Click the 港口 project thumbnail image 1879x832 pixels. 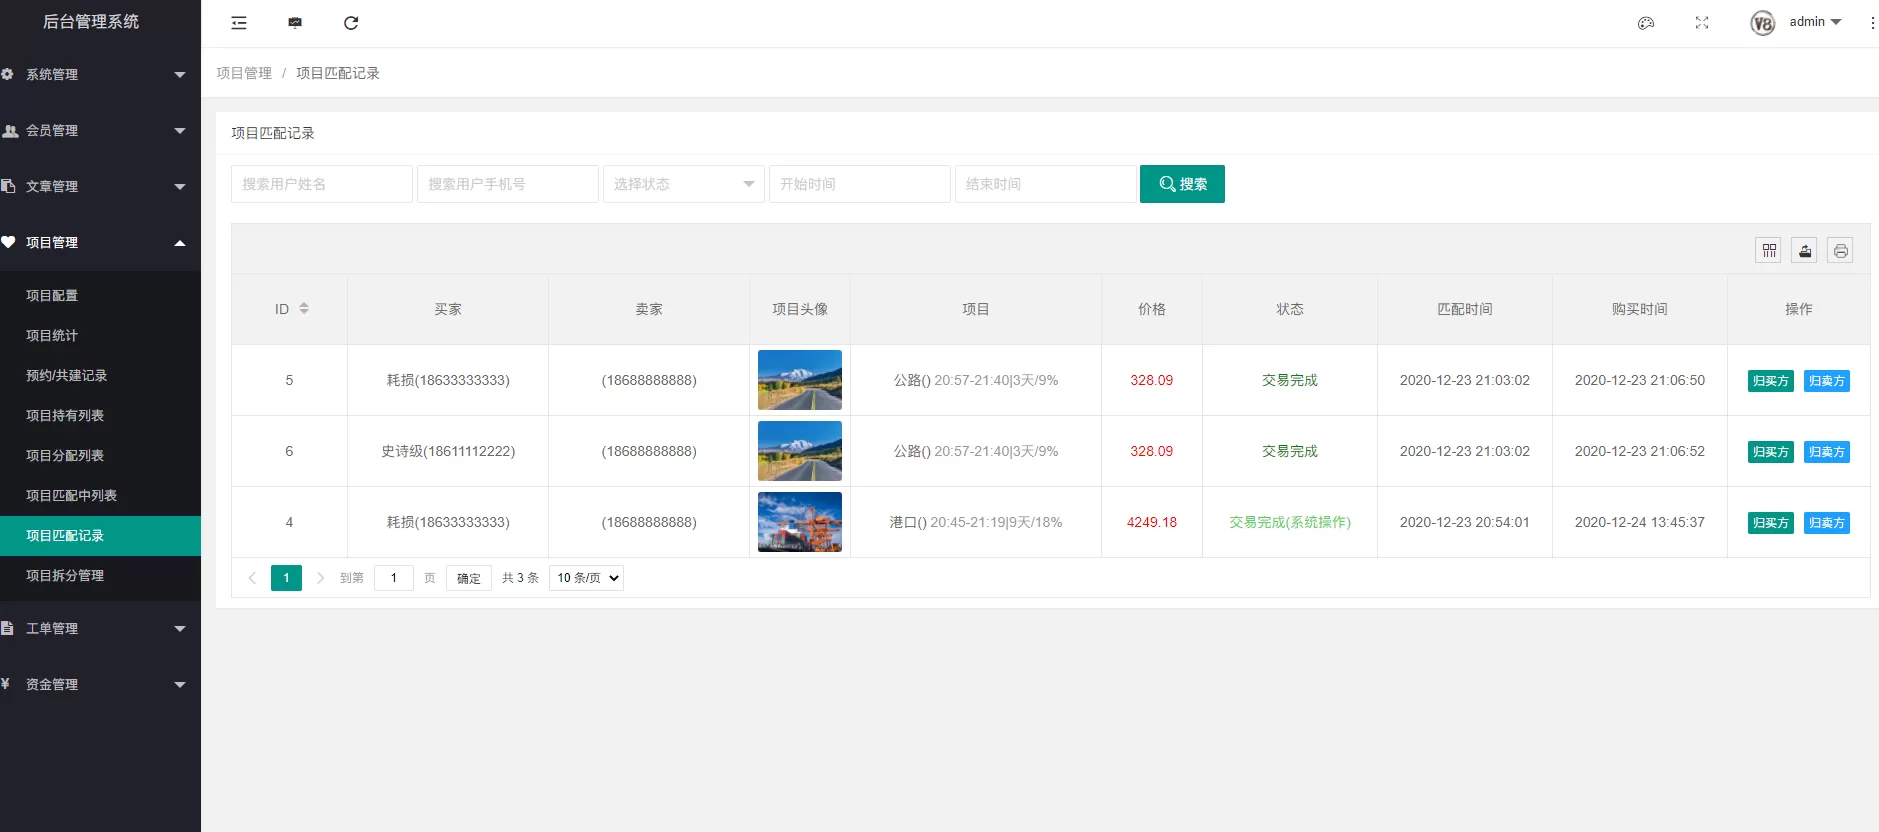pos(800,522)
